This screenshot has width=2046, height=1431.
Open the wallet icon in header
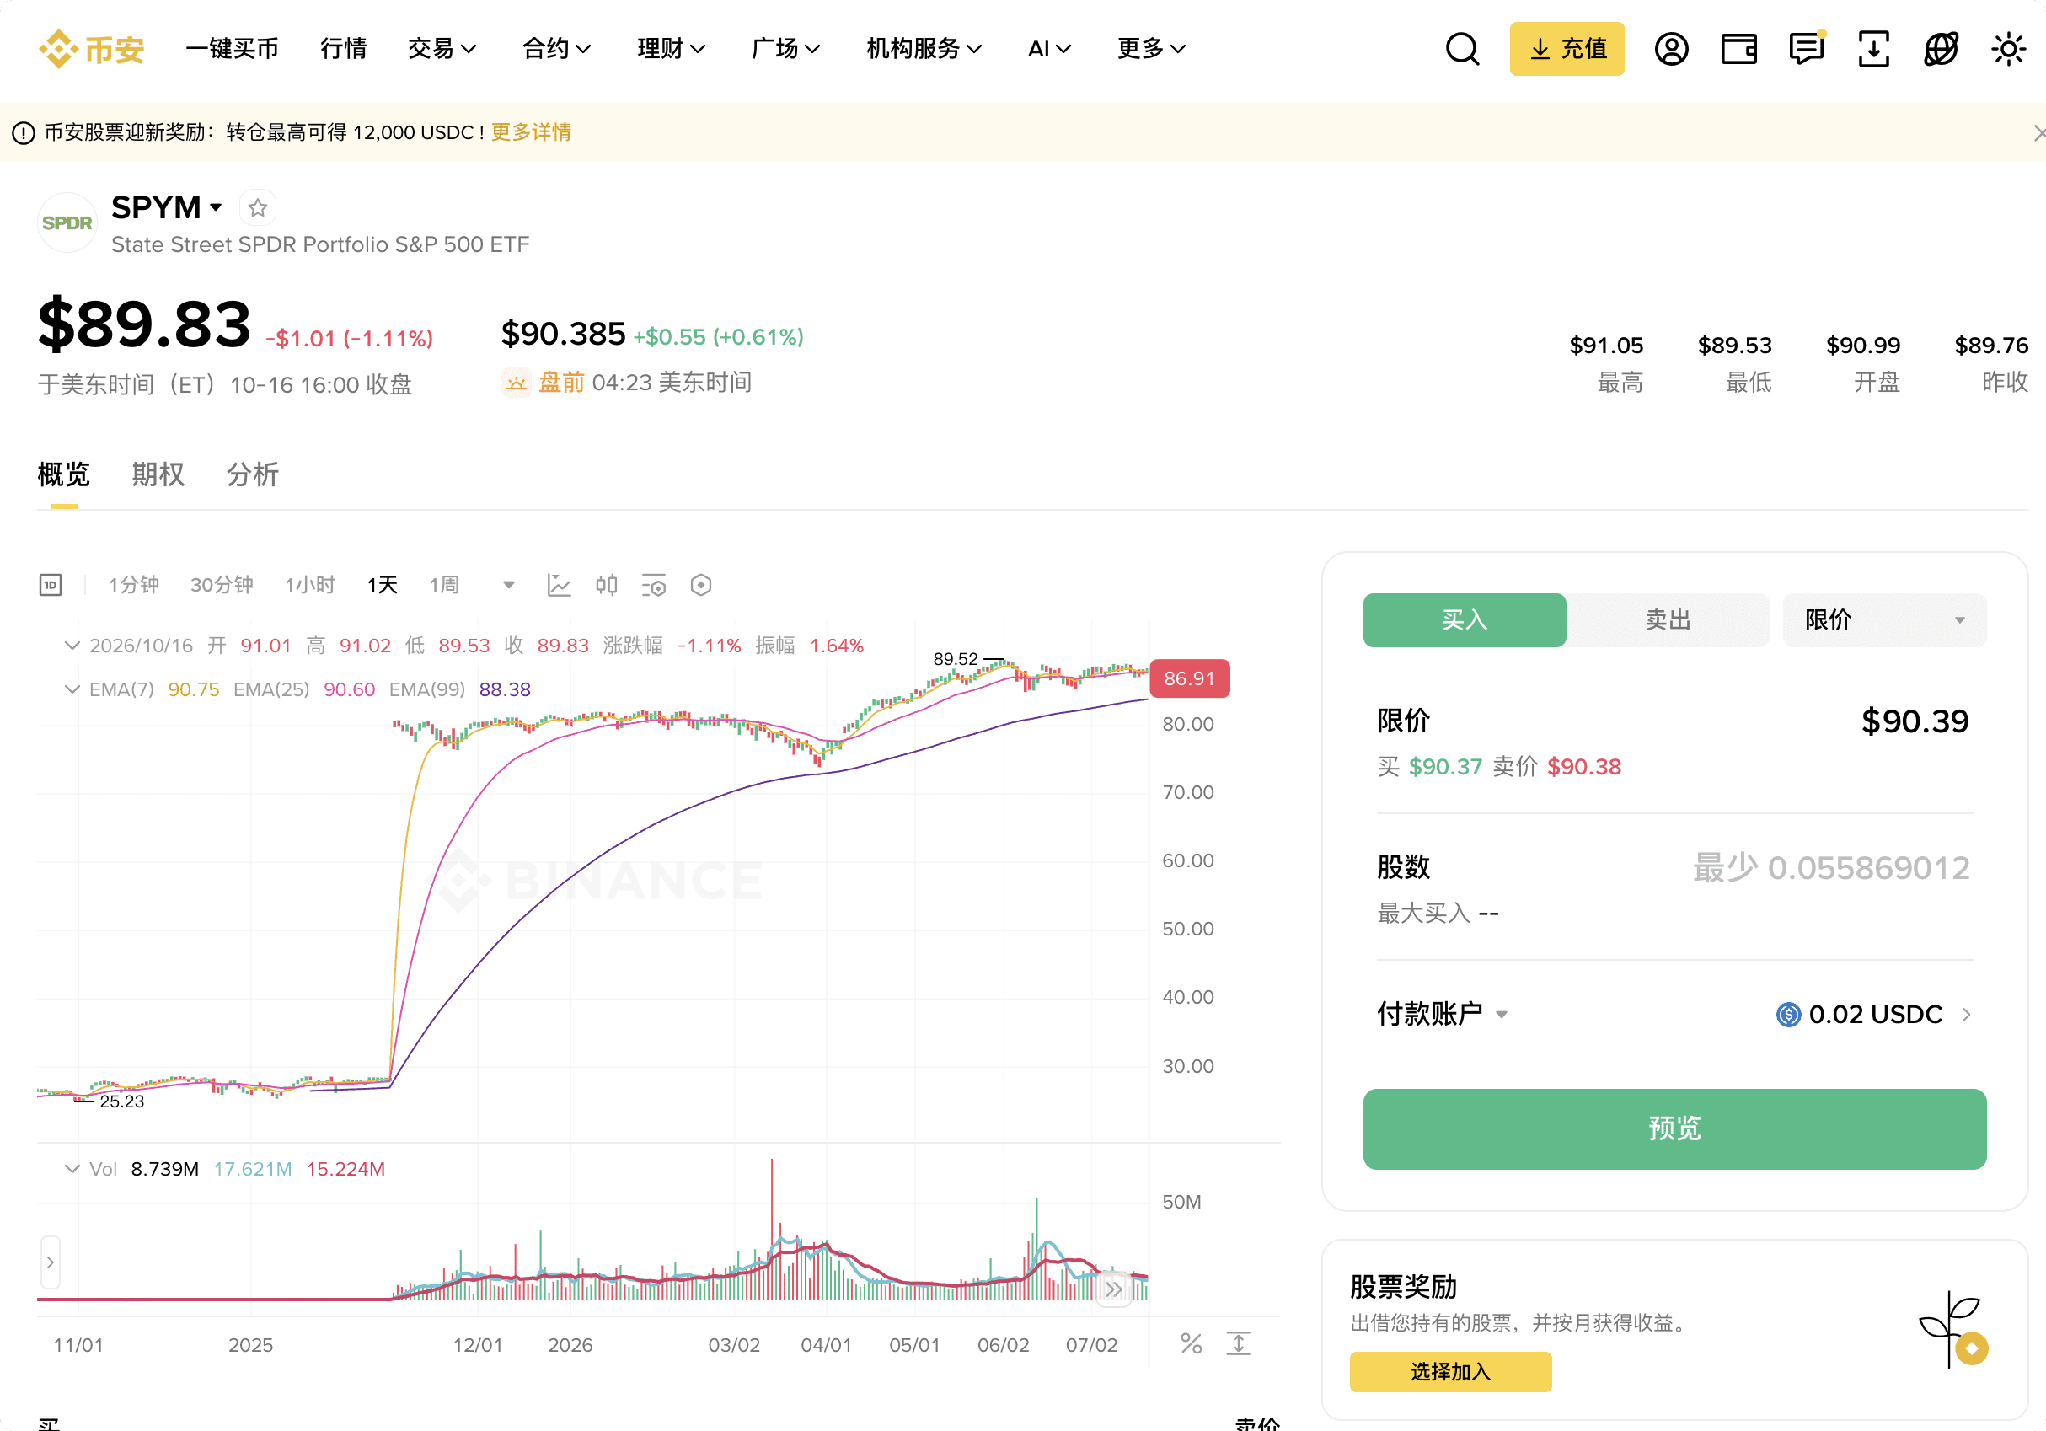1739,48
